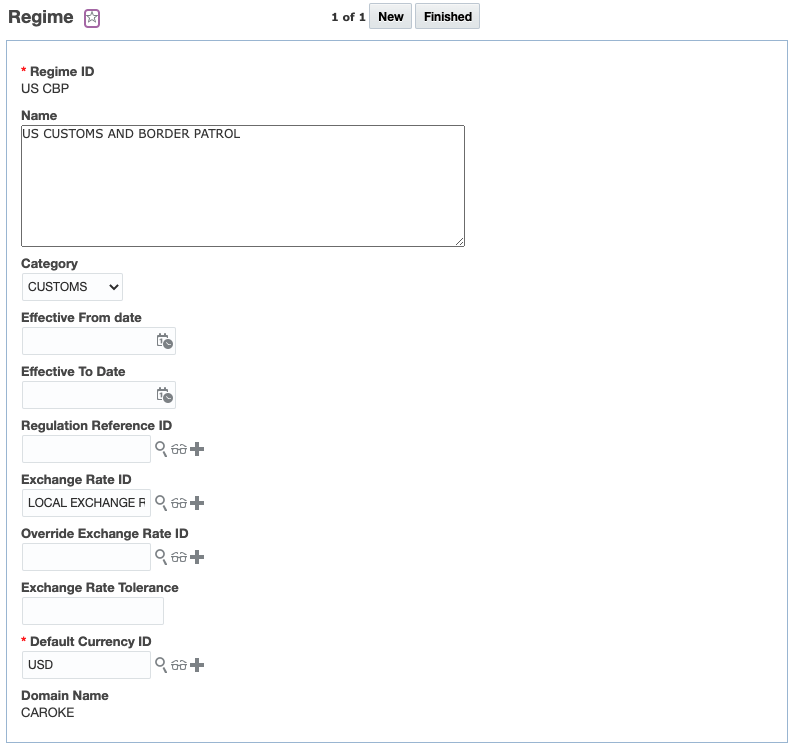This screenshot has height=747, width=792.
Task: Click the Regime page heading
Action: coord(41,17)
